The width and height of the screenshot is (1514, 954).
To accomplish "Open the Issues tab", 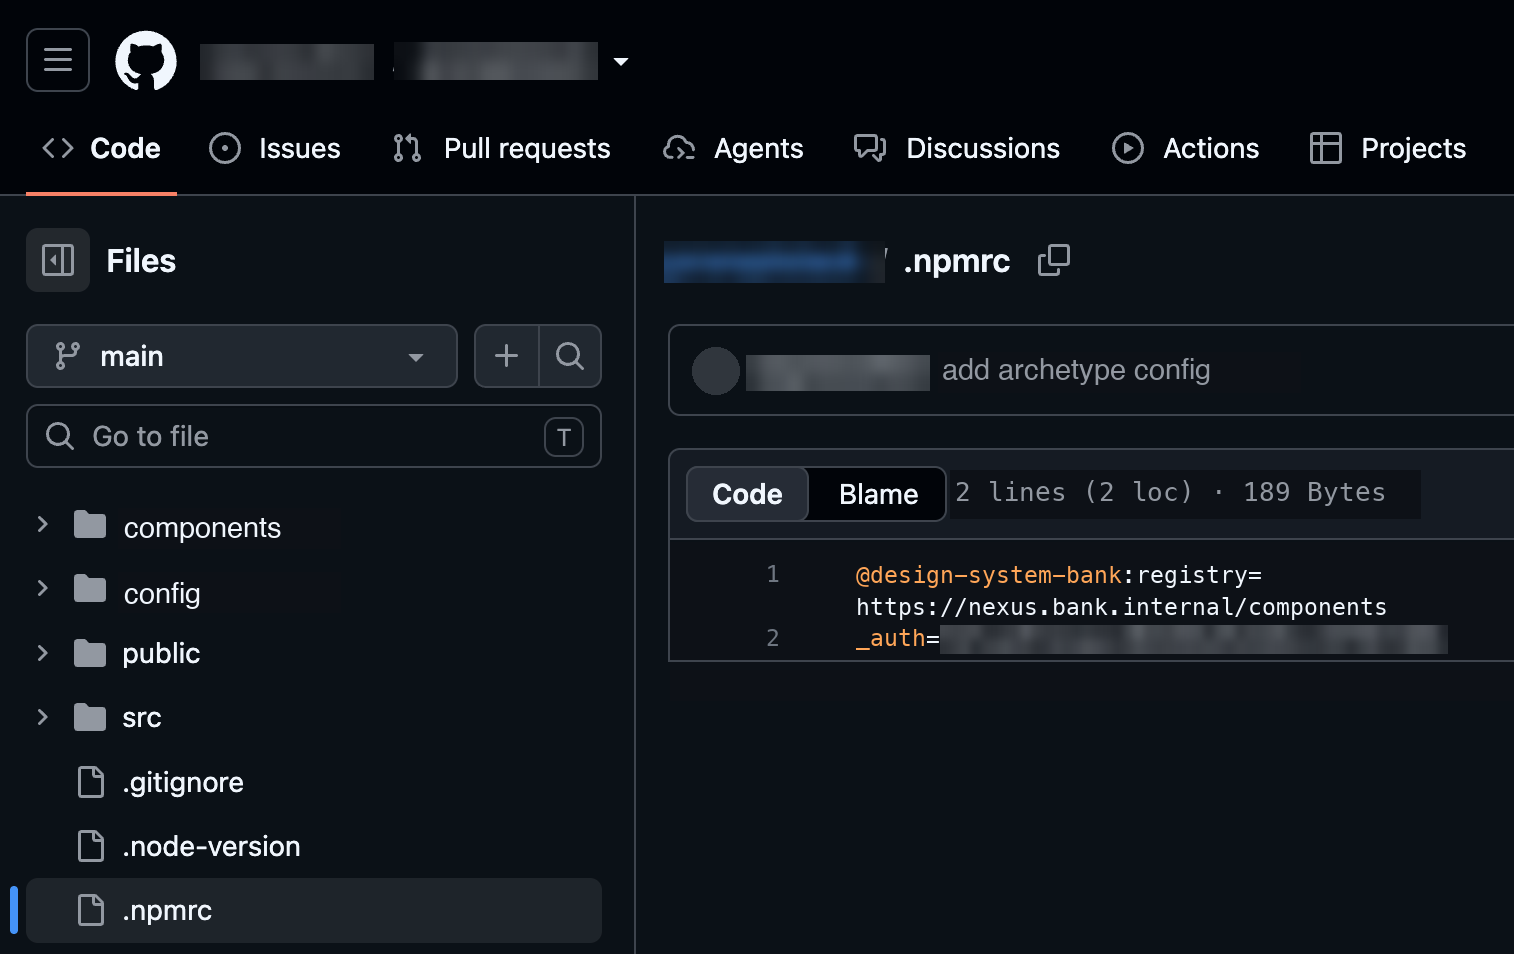I will tap(275, 148).
